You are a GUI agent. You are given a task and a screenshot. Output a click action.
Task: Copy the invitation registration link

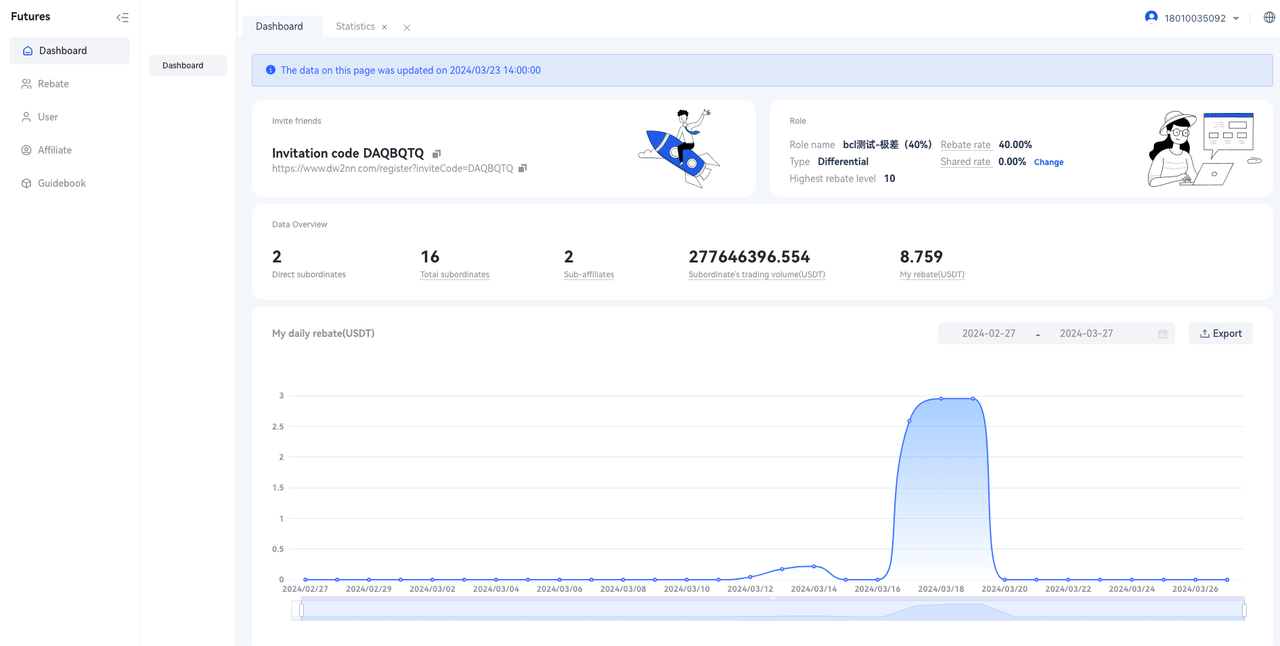pos(522,168)
